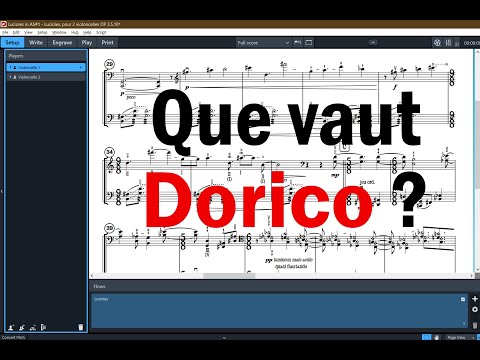Collapse bottom panel with chevron arrow
Screen dimensions: 480x360
(224, 338)
